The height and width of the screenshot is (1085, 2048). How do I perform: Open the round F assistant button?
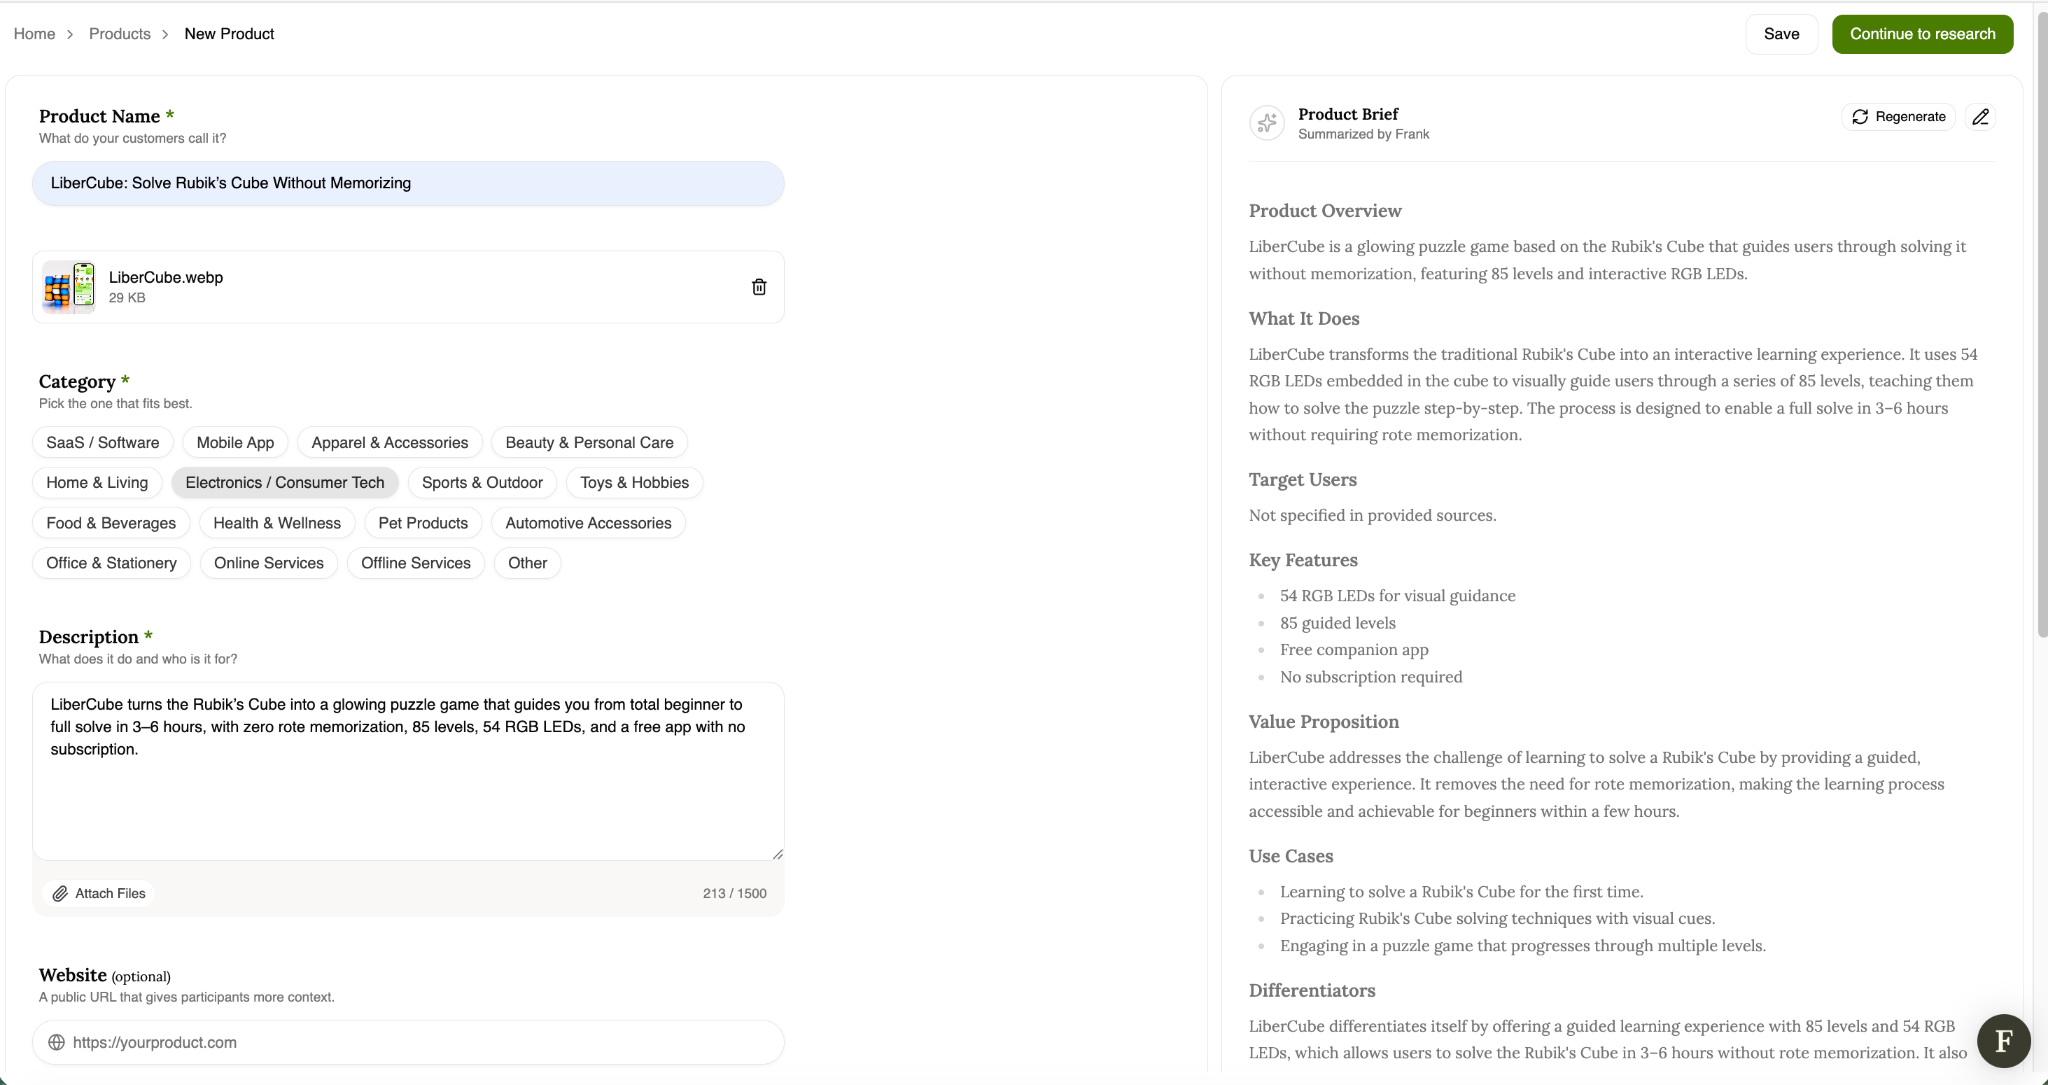(2003, 1041)
